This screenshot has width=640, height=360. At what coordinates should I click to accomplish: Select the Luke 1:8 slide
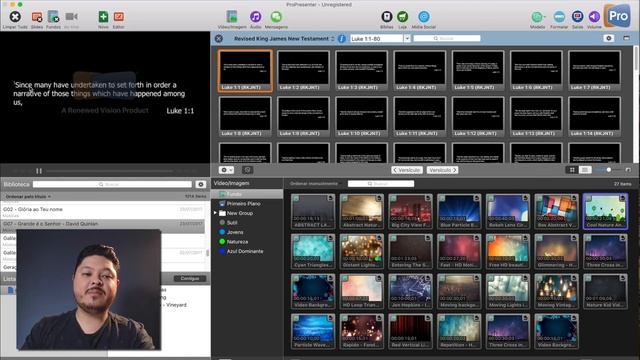tap(245, 117)
